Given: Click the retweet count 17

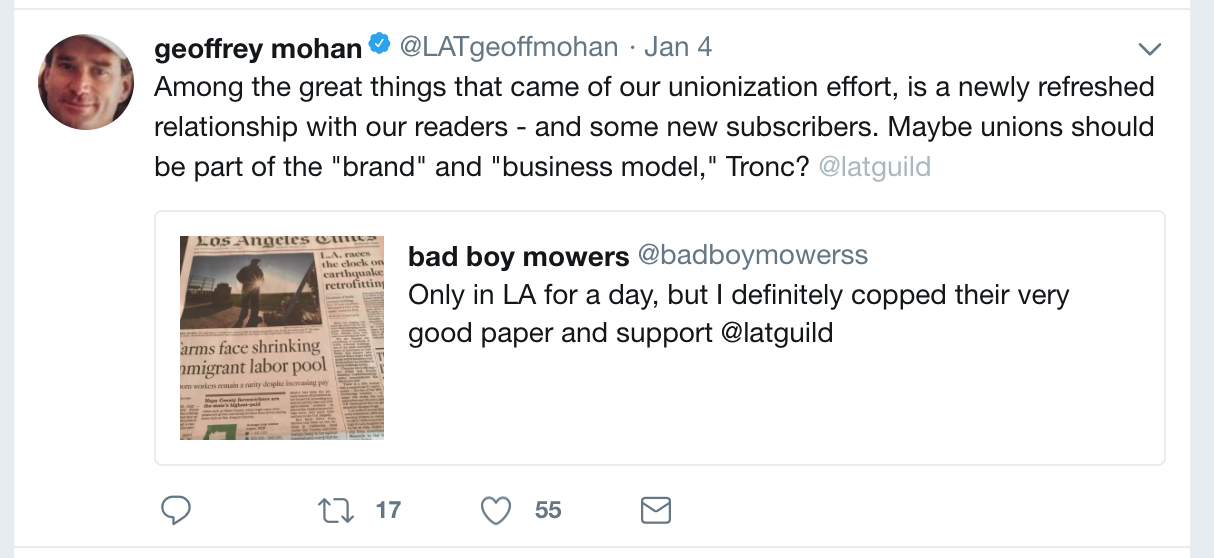Looking at the screenshot, I should [x=388, y=511].
